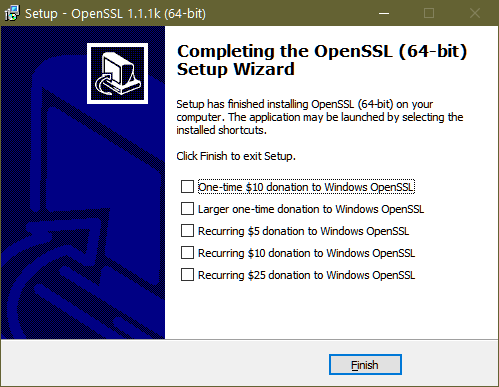Screen dimensions: 499x387
Task: Click the 'Recurring $5 donation to Windows OpenSSL' label text
Action: (x=303, y=231)
